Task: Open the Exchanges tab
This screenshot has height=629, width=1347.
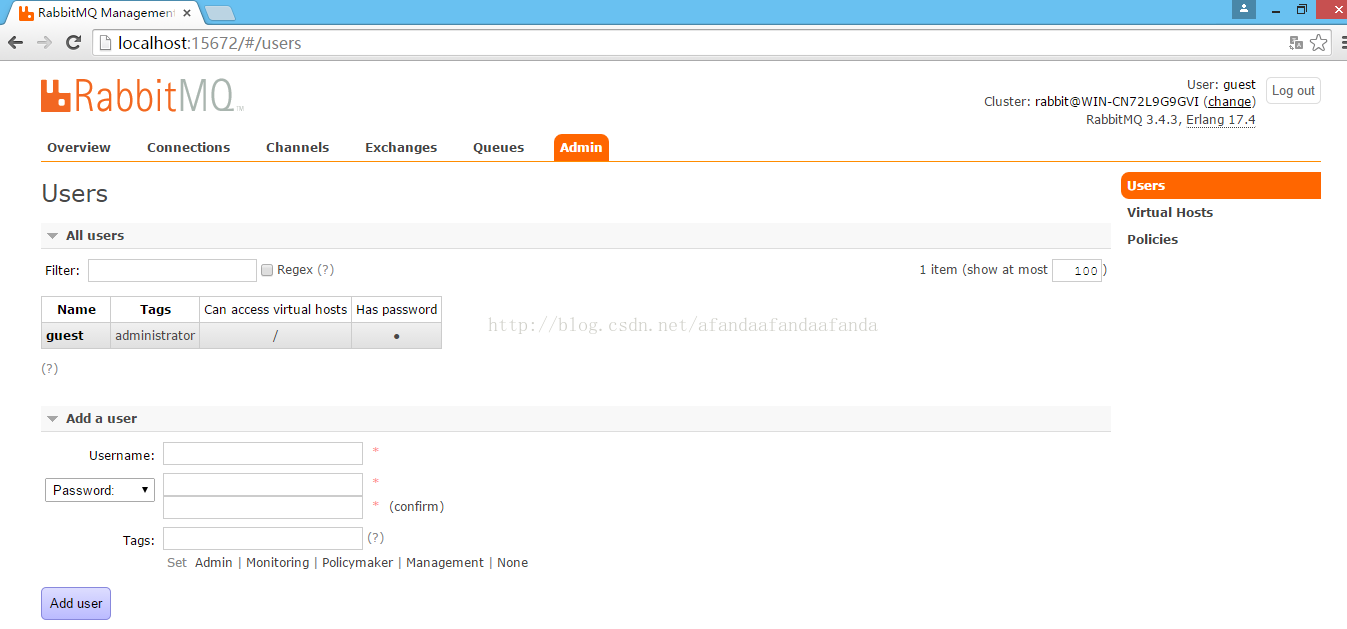Action: [x=401, y=147]
